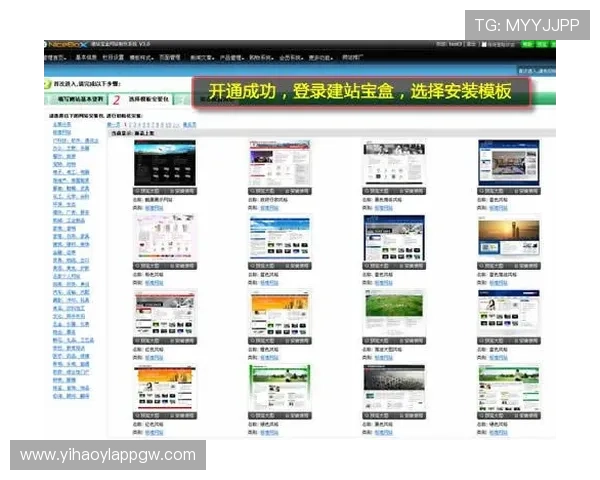Open the 网站推广 menu item

[x=352, y=58]
